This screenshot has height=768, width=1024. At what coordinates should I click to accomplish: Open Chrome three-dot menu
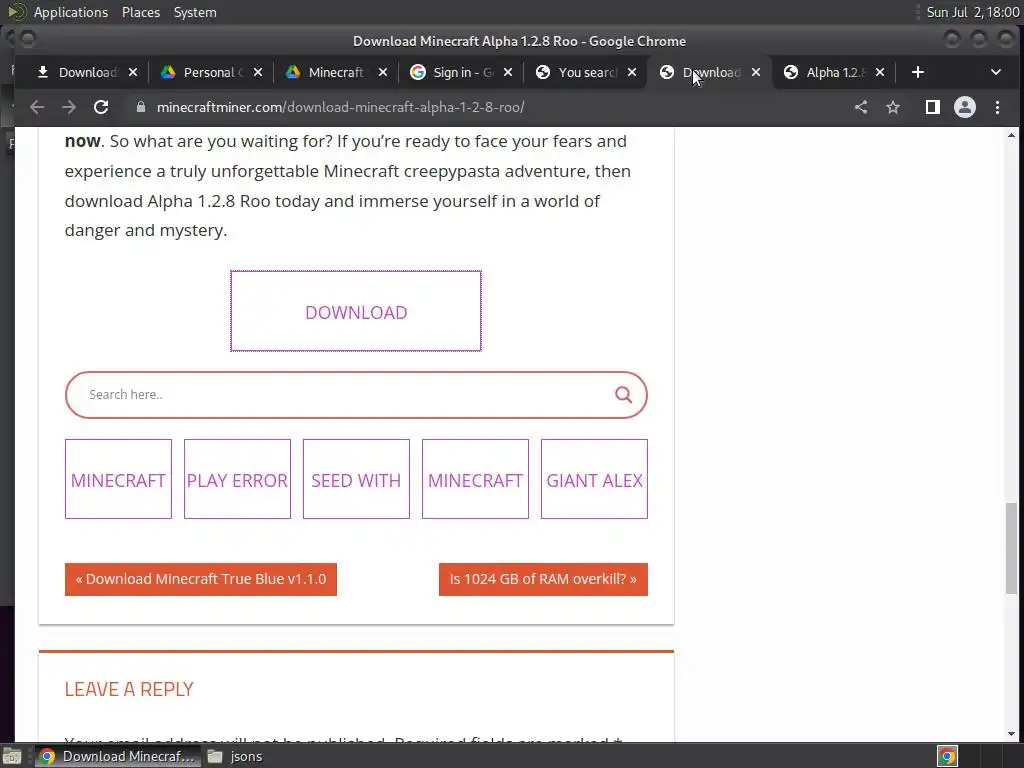coord(997,107)
